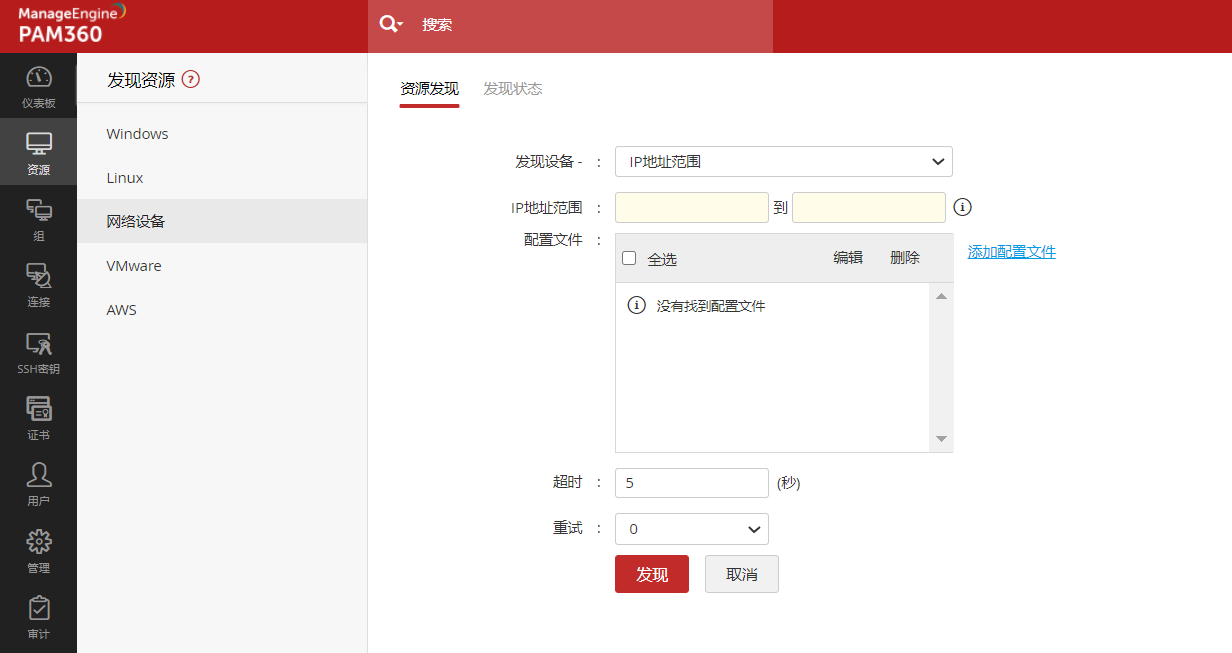Click the 添加配置文件 link
This screenshot has width=1232, height=653.
(1011, 252)
